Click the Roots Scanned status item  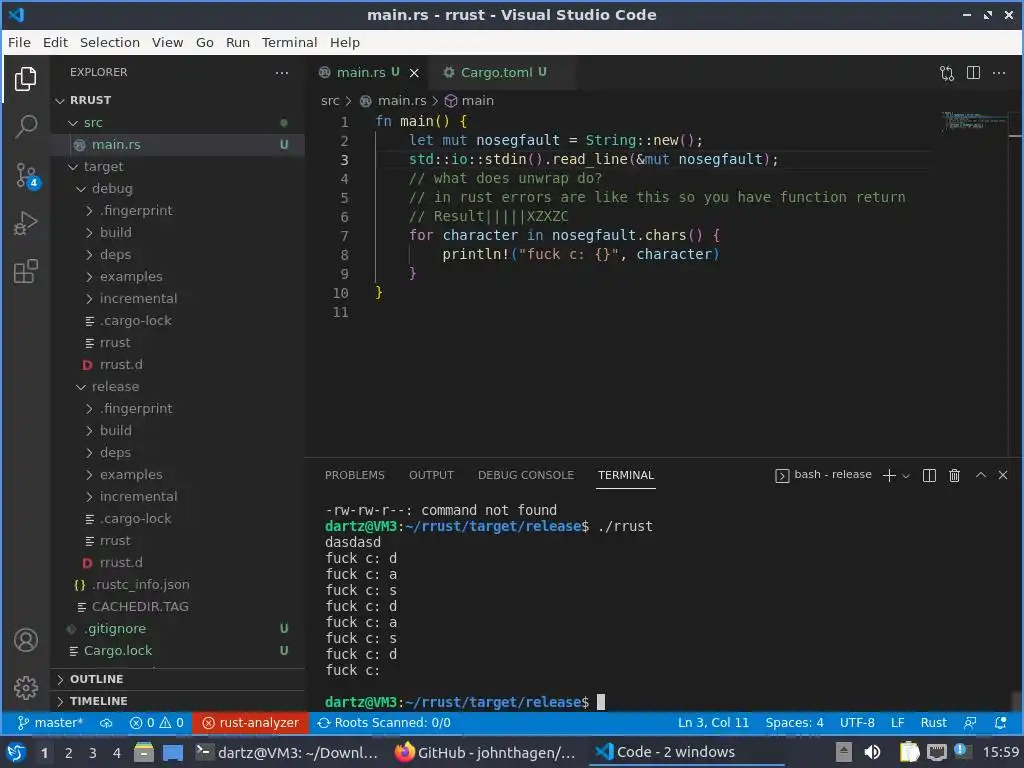coord(384,723)
